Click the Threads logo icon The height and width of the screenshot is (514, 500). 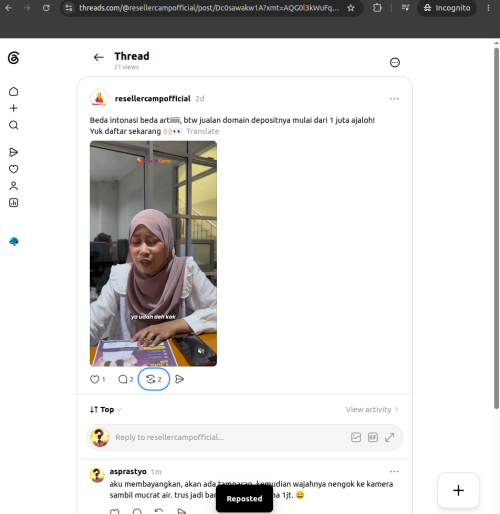pyautogui.click(x=13, y=58)
